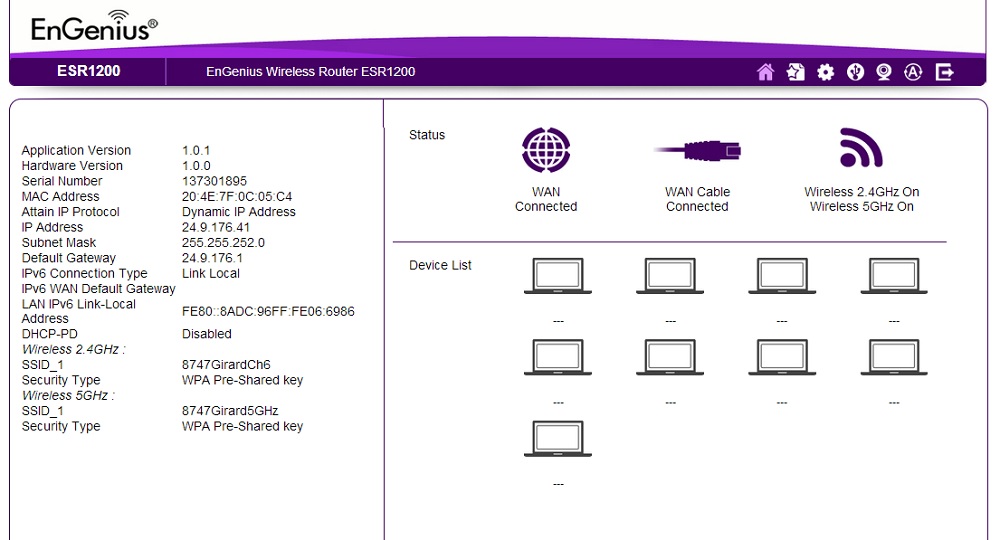The height and width of the screenshot is (540, 1000).
Task: Select the first laptop in Device List top row
Action: click(x=558, y=275)
